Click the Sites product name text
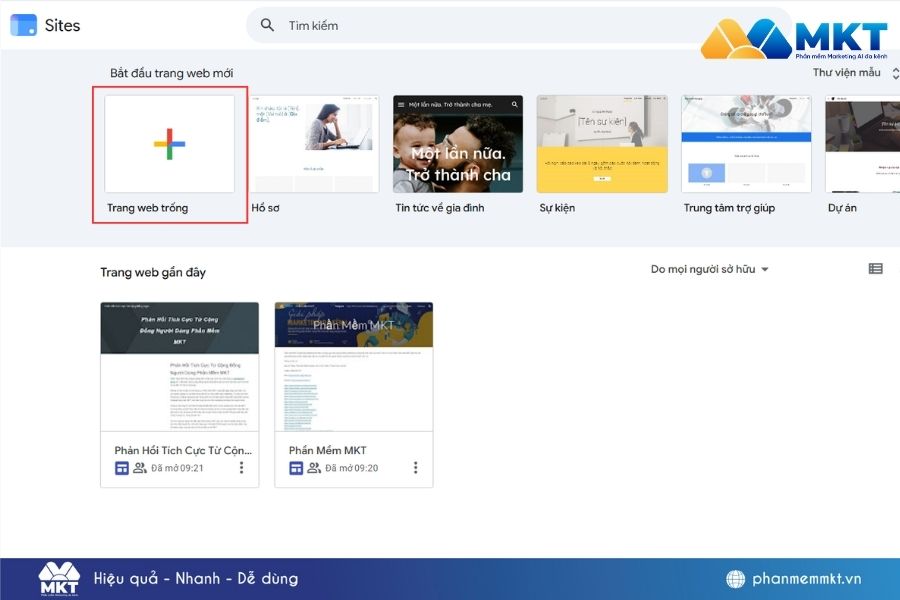900x600 pixels. (x=63, y=25)
